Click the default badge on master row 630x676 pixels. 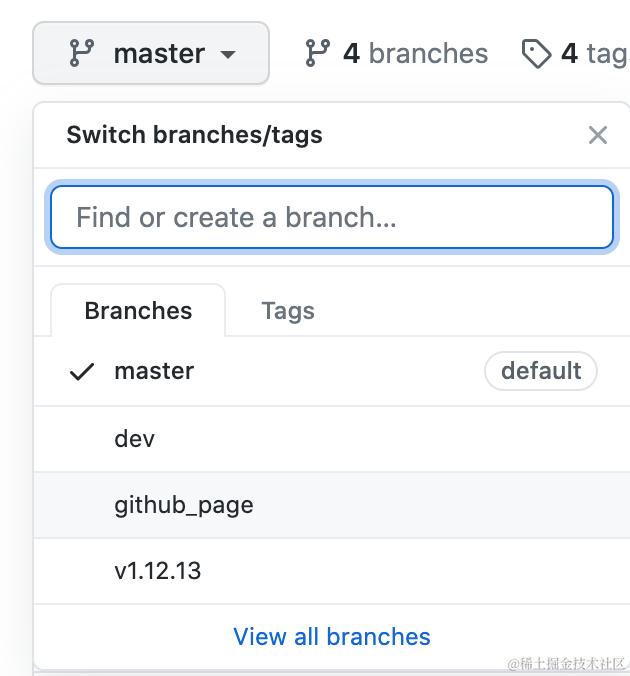point(541,371)
